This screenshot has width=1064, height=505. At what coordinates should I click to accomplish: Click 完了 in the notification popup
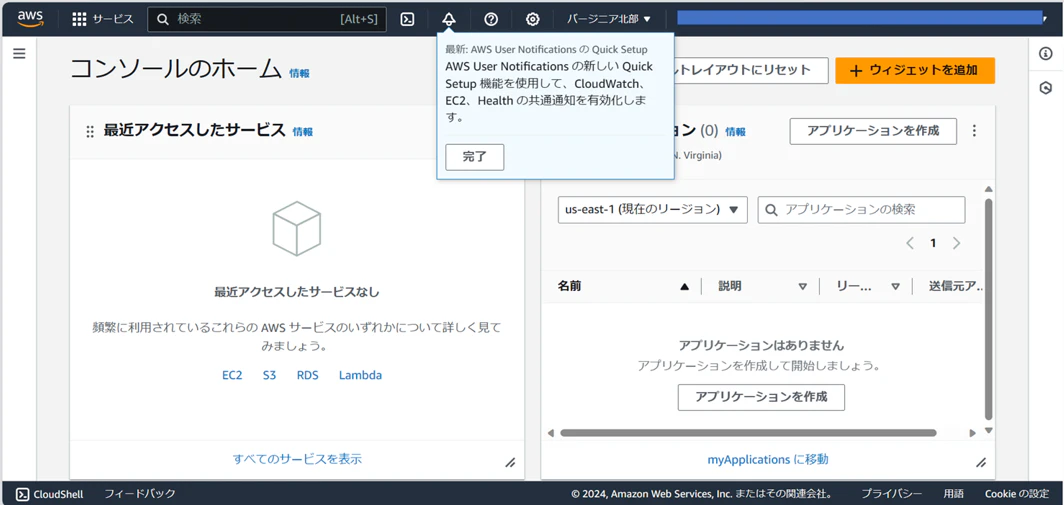[x=474, y=157]
